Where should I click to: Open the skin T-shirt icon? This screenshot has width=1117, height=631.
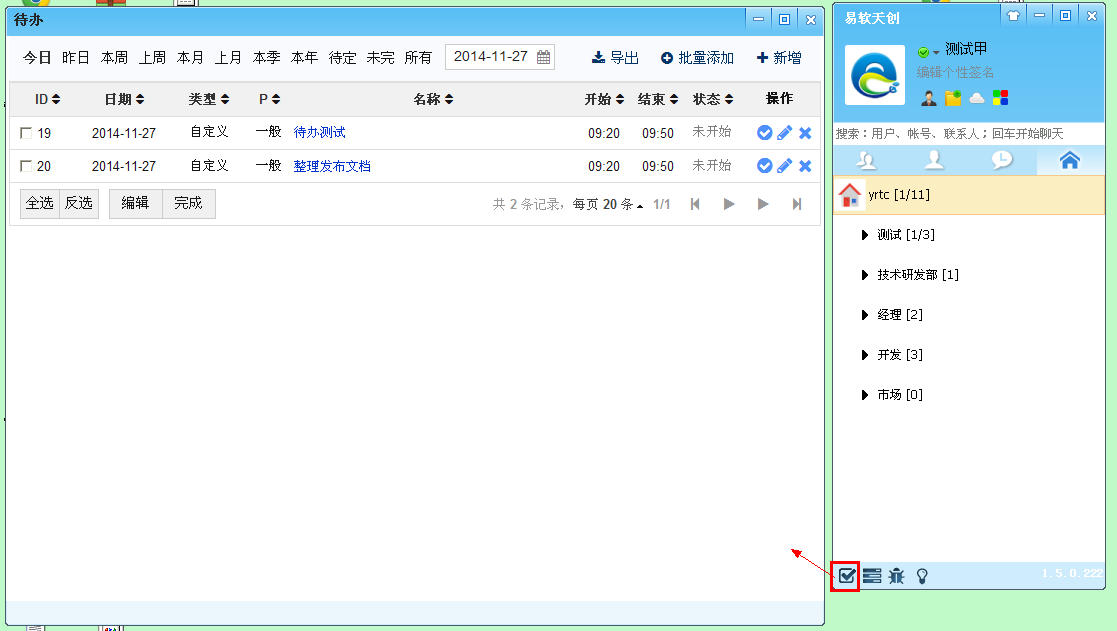(1013, 16)
